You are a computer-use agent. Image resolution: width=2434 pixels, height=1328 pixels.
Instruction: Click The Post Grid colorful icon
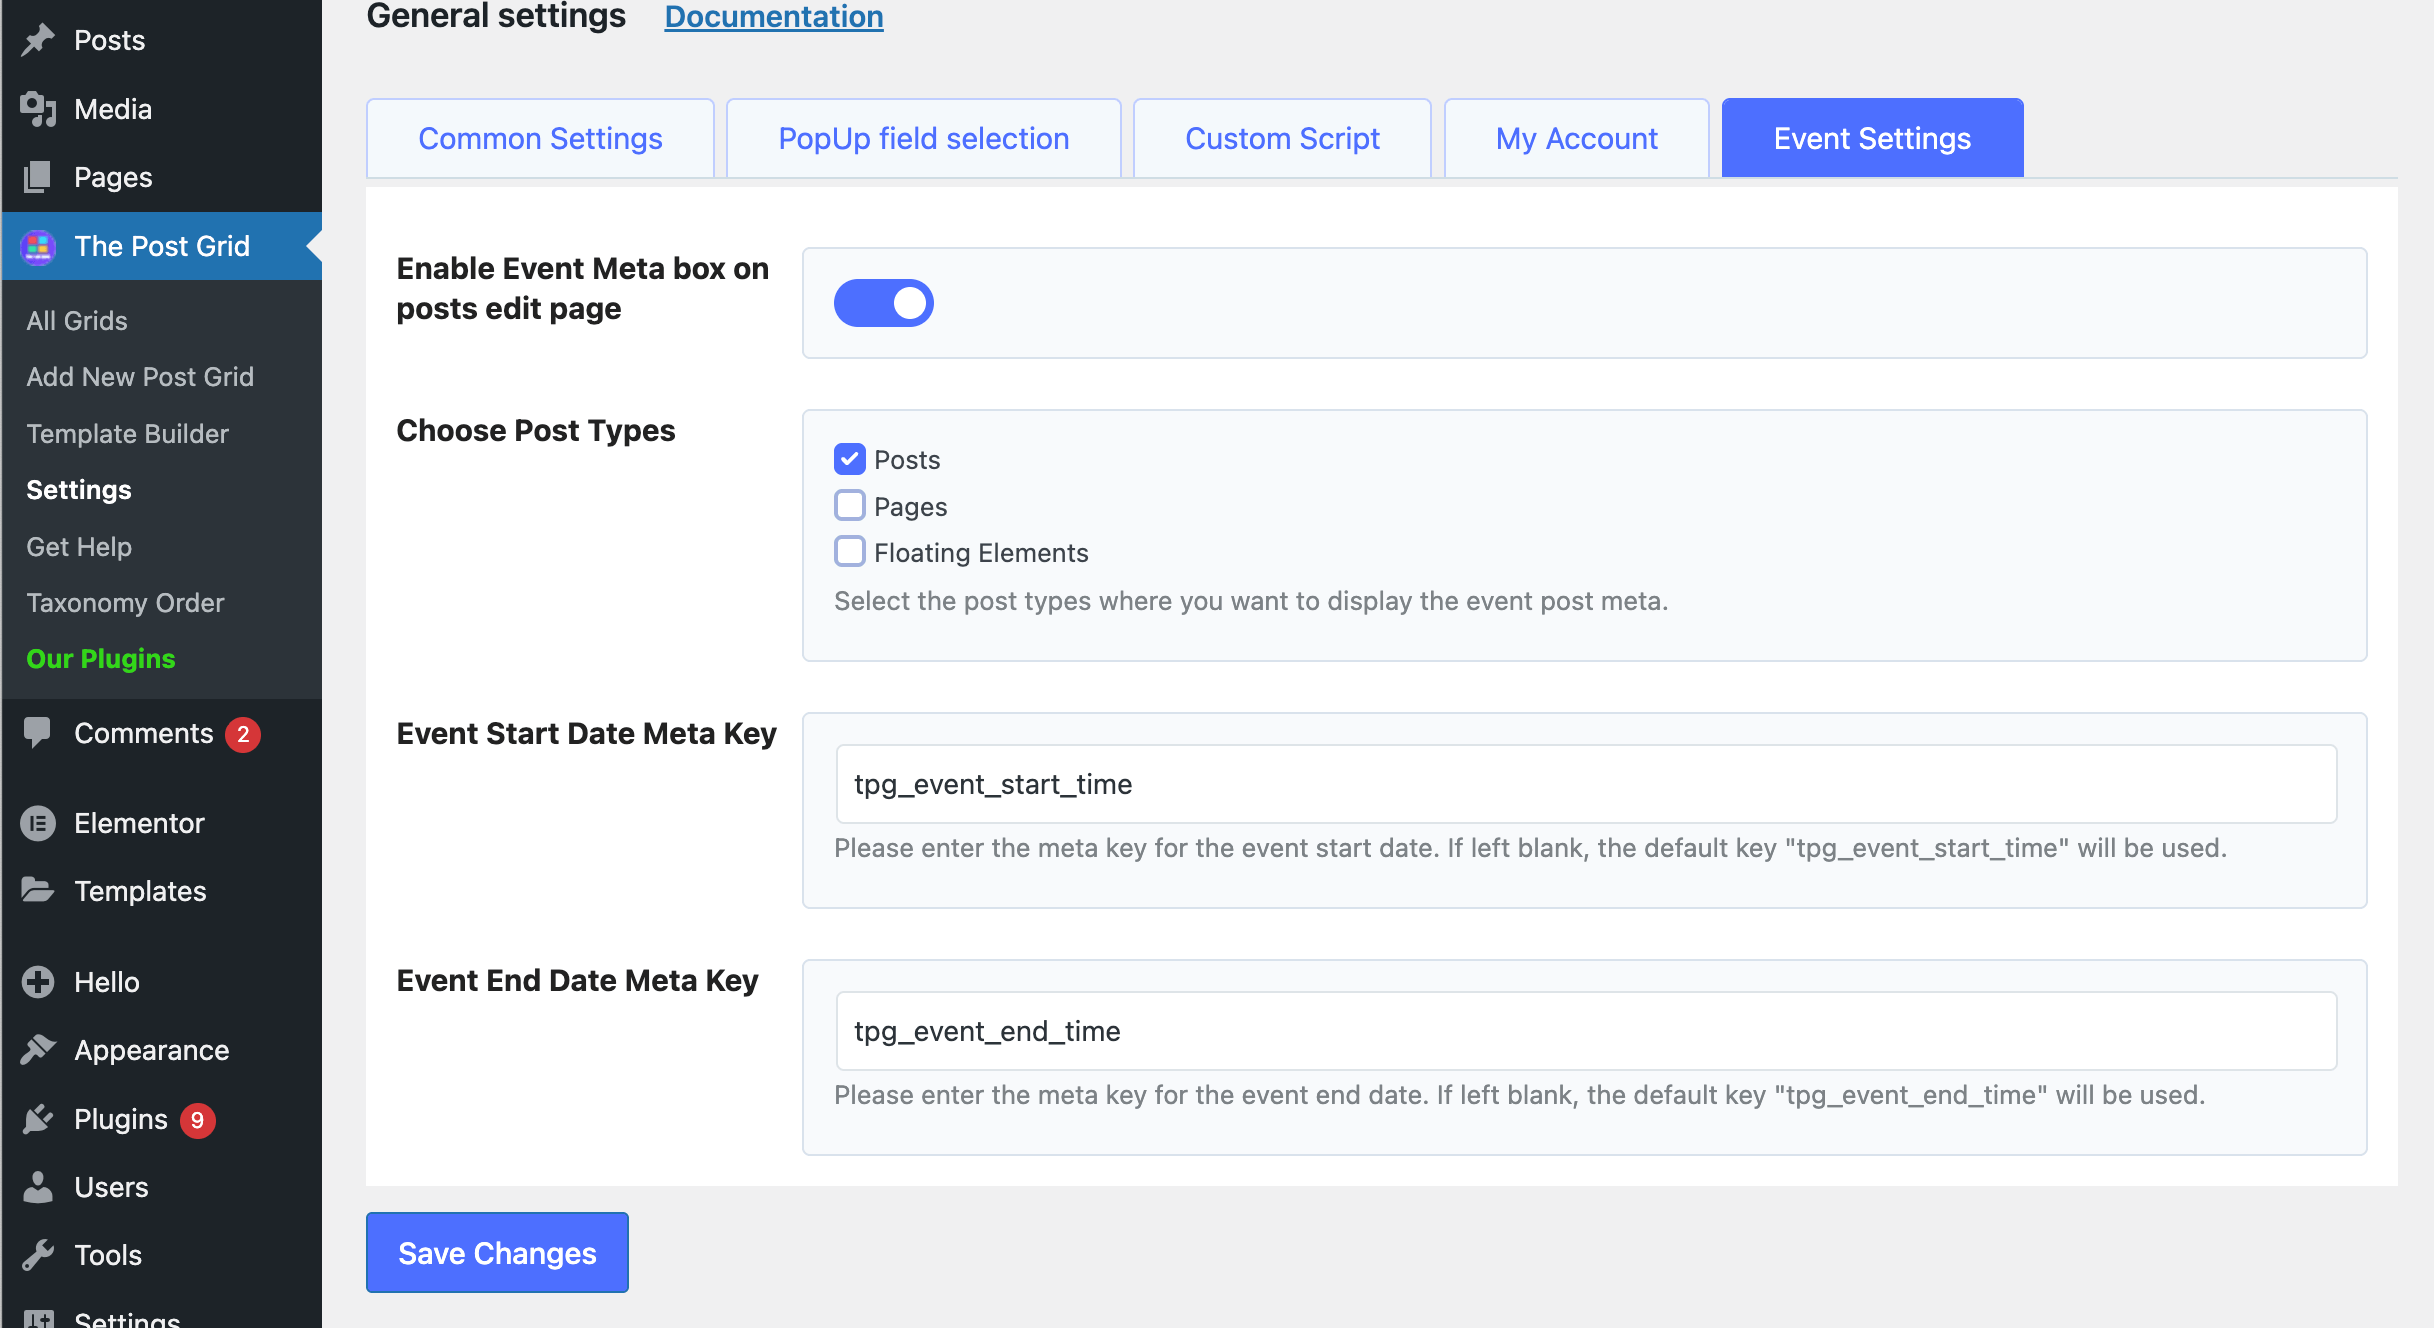38,246
